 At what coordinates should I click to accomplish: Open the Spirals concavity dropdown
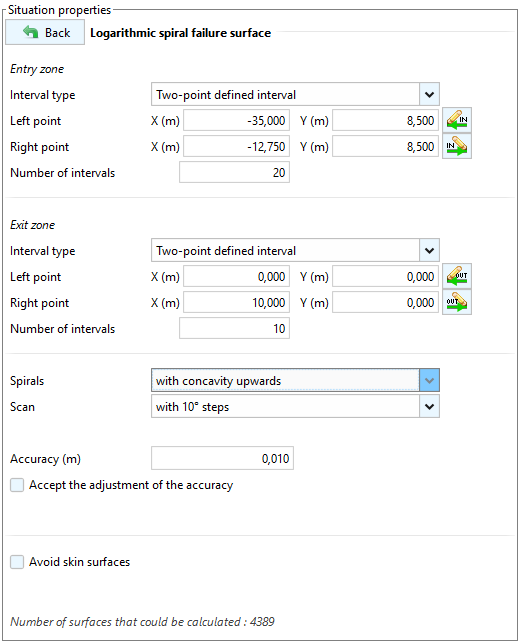click(295, 380)
